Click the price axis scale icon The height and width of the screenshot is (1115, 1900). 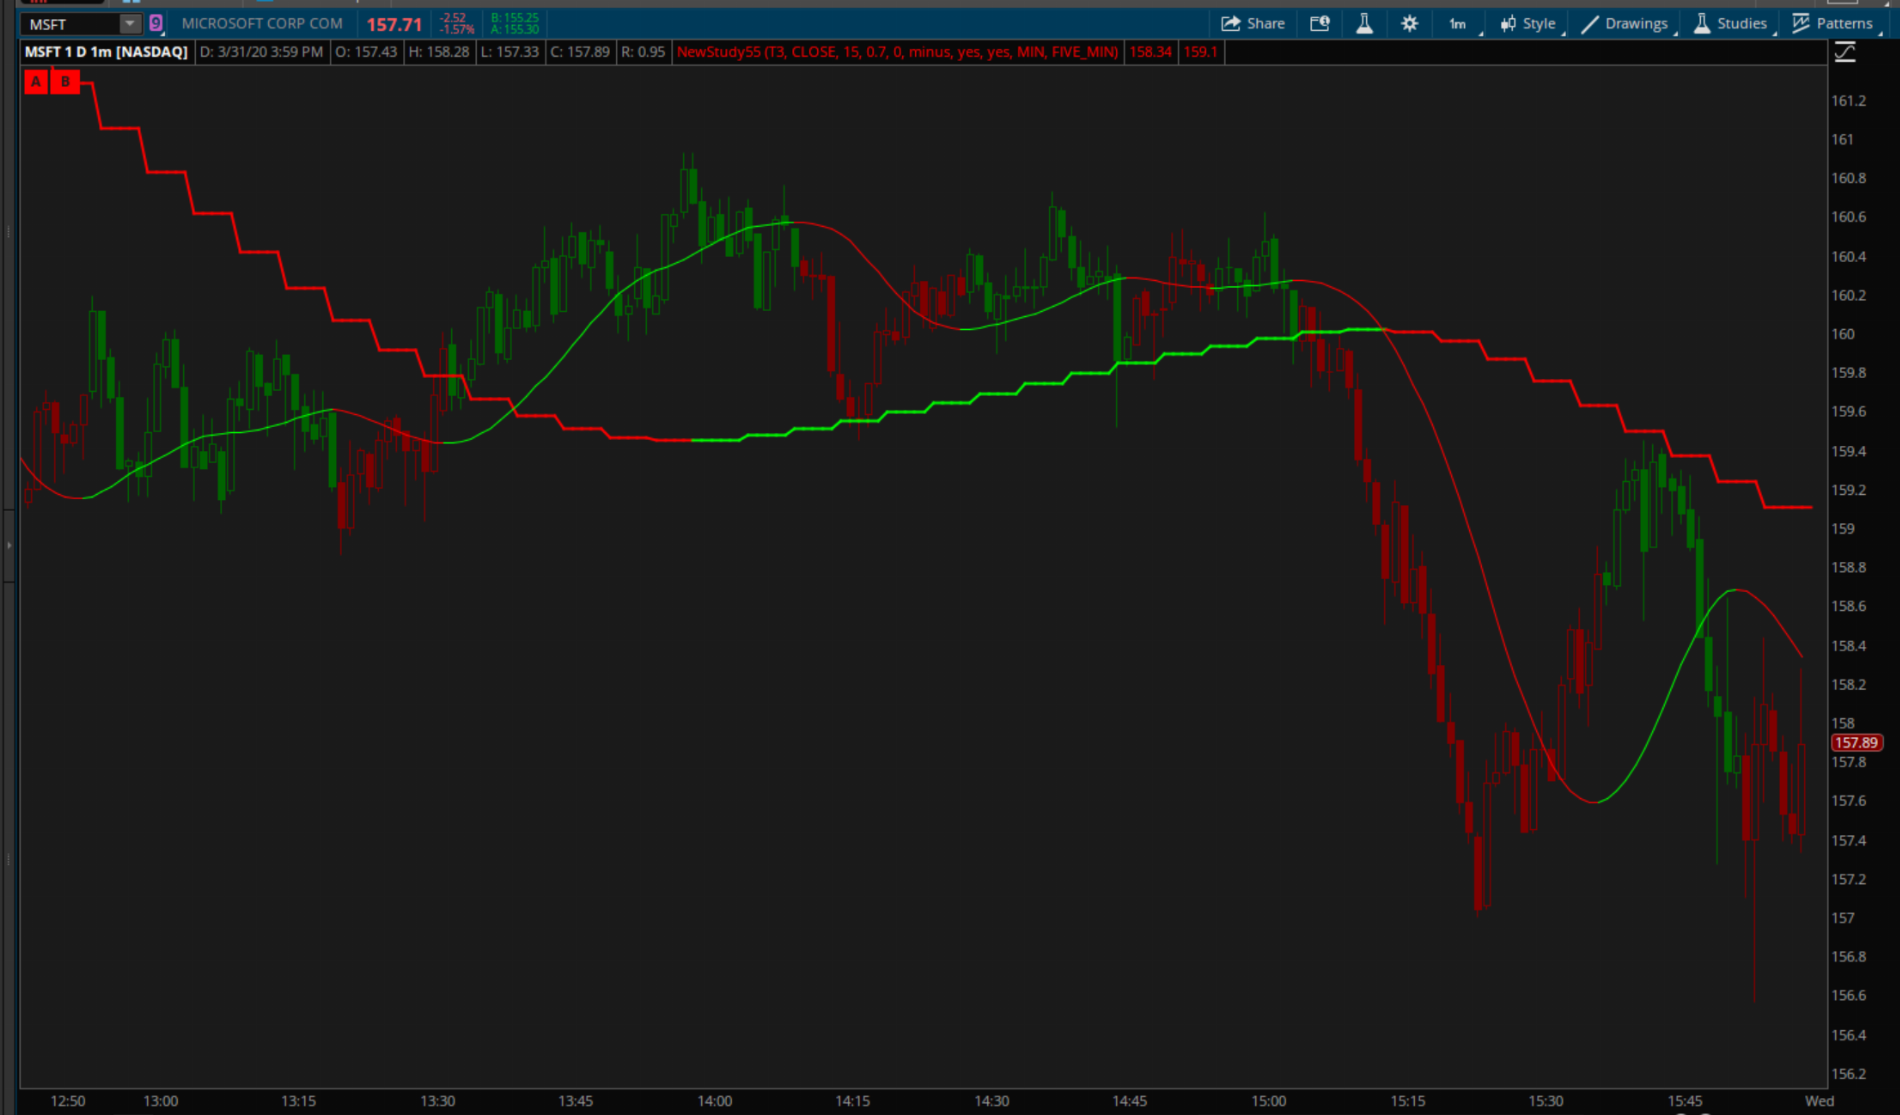coord(1845,53)
